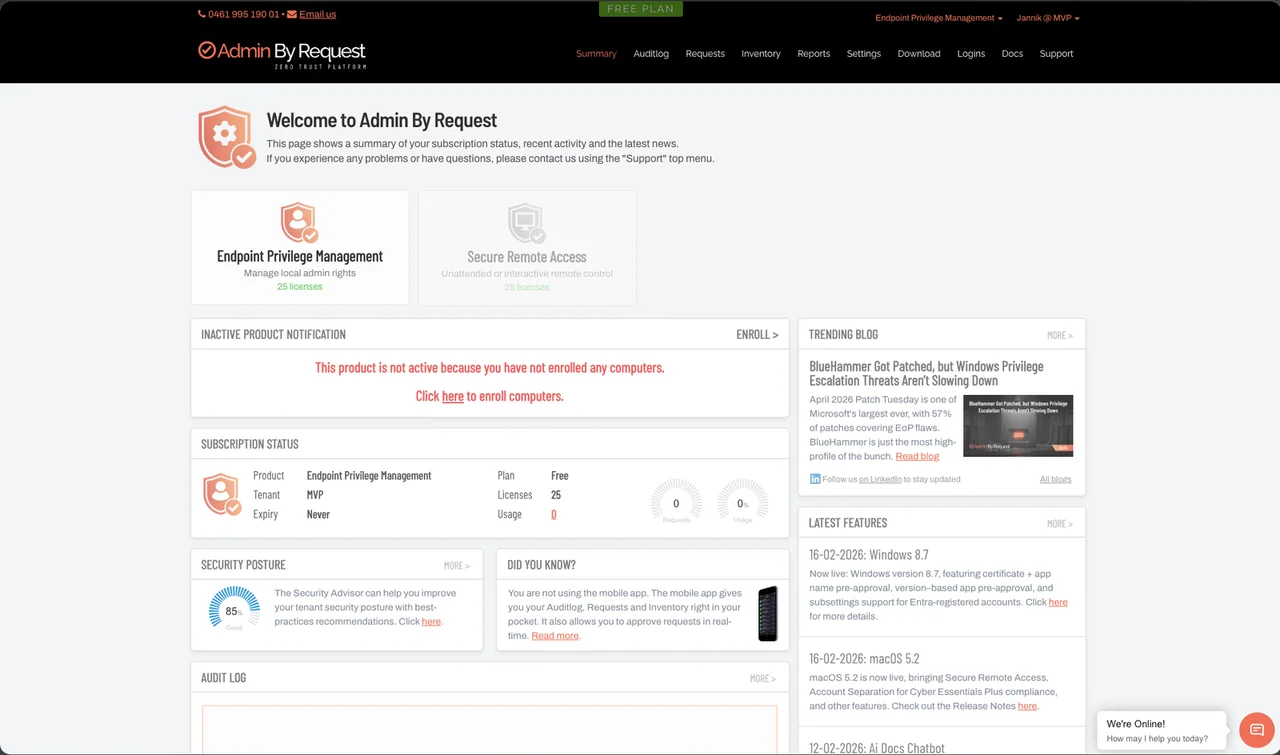The width and height of the screenshot is (1280, 755).
Task: Click the FREE PLAN badge
Action: click(x=641, y=9)
